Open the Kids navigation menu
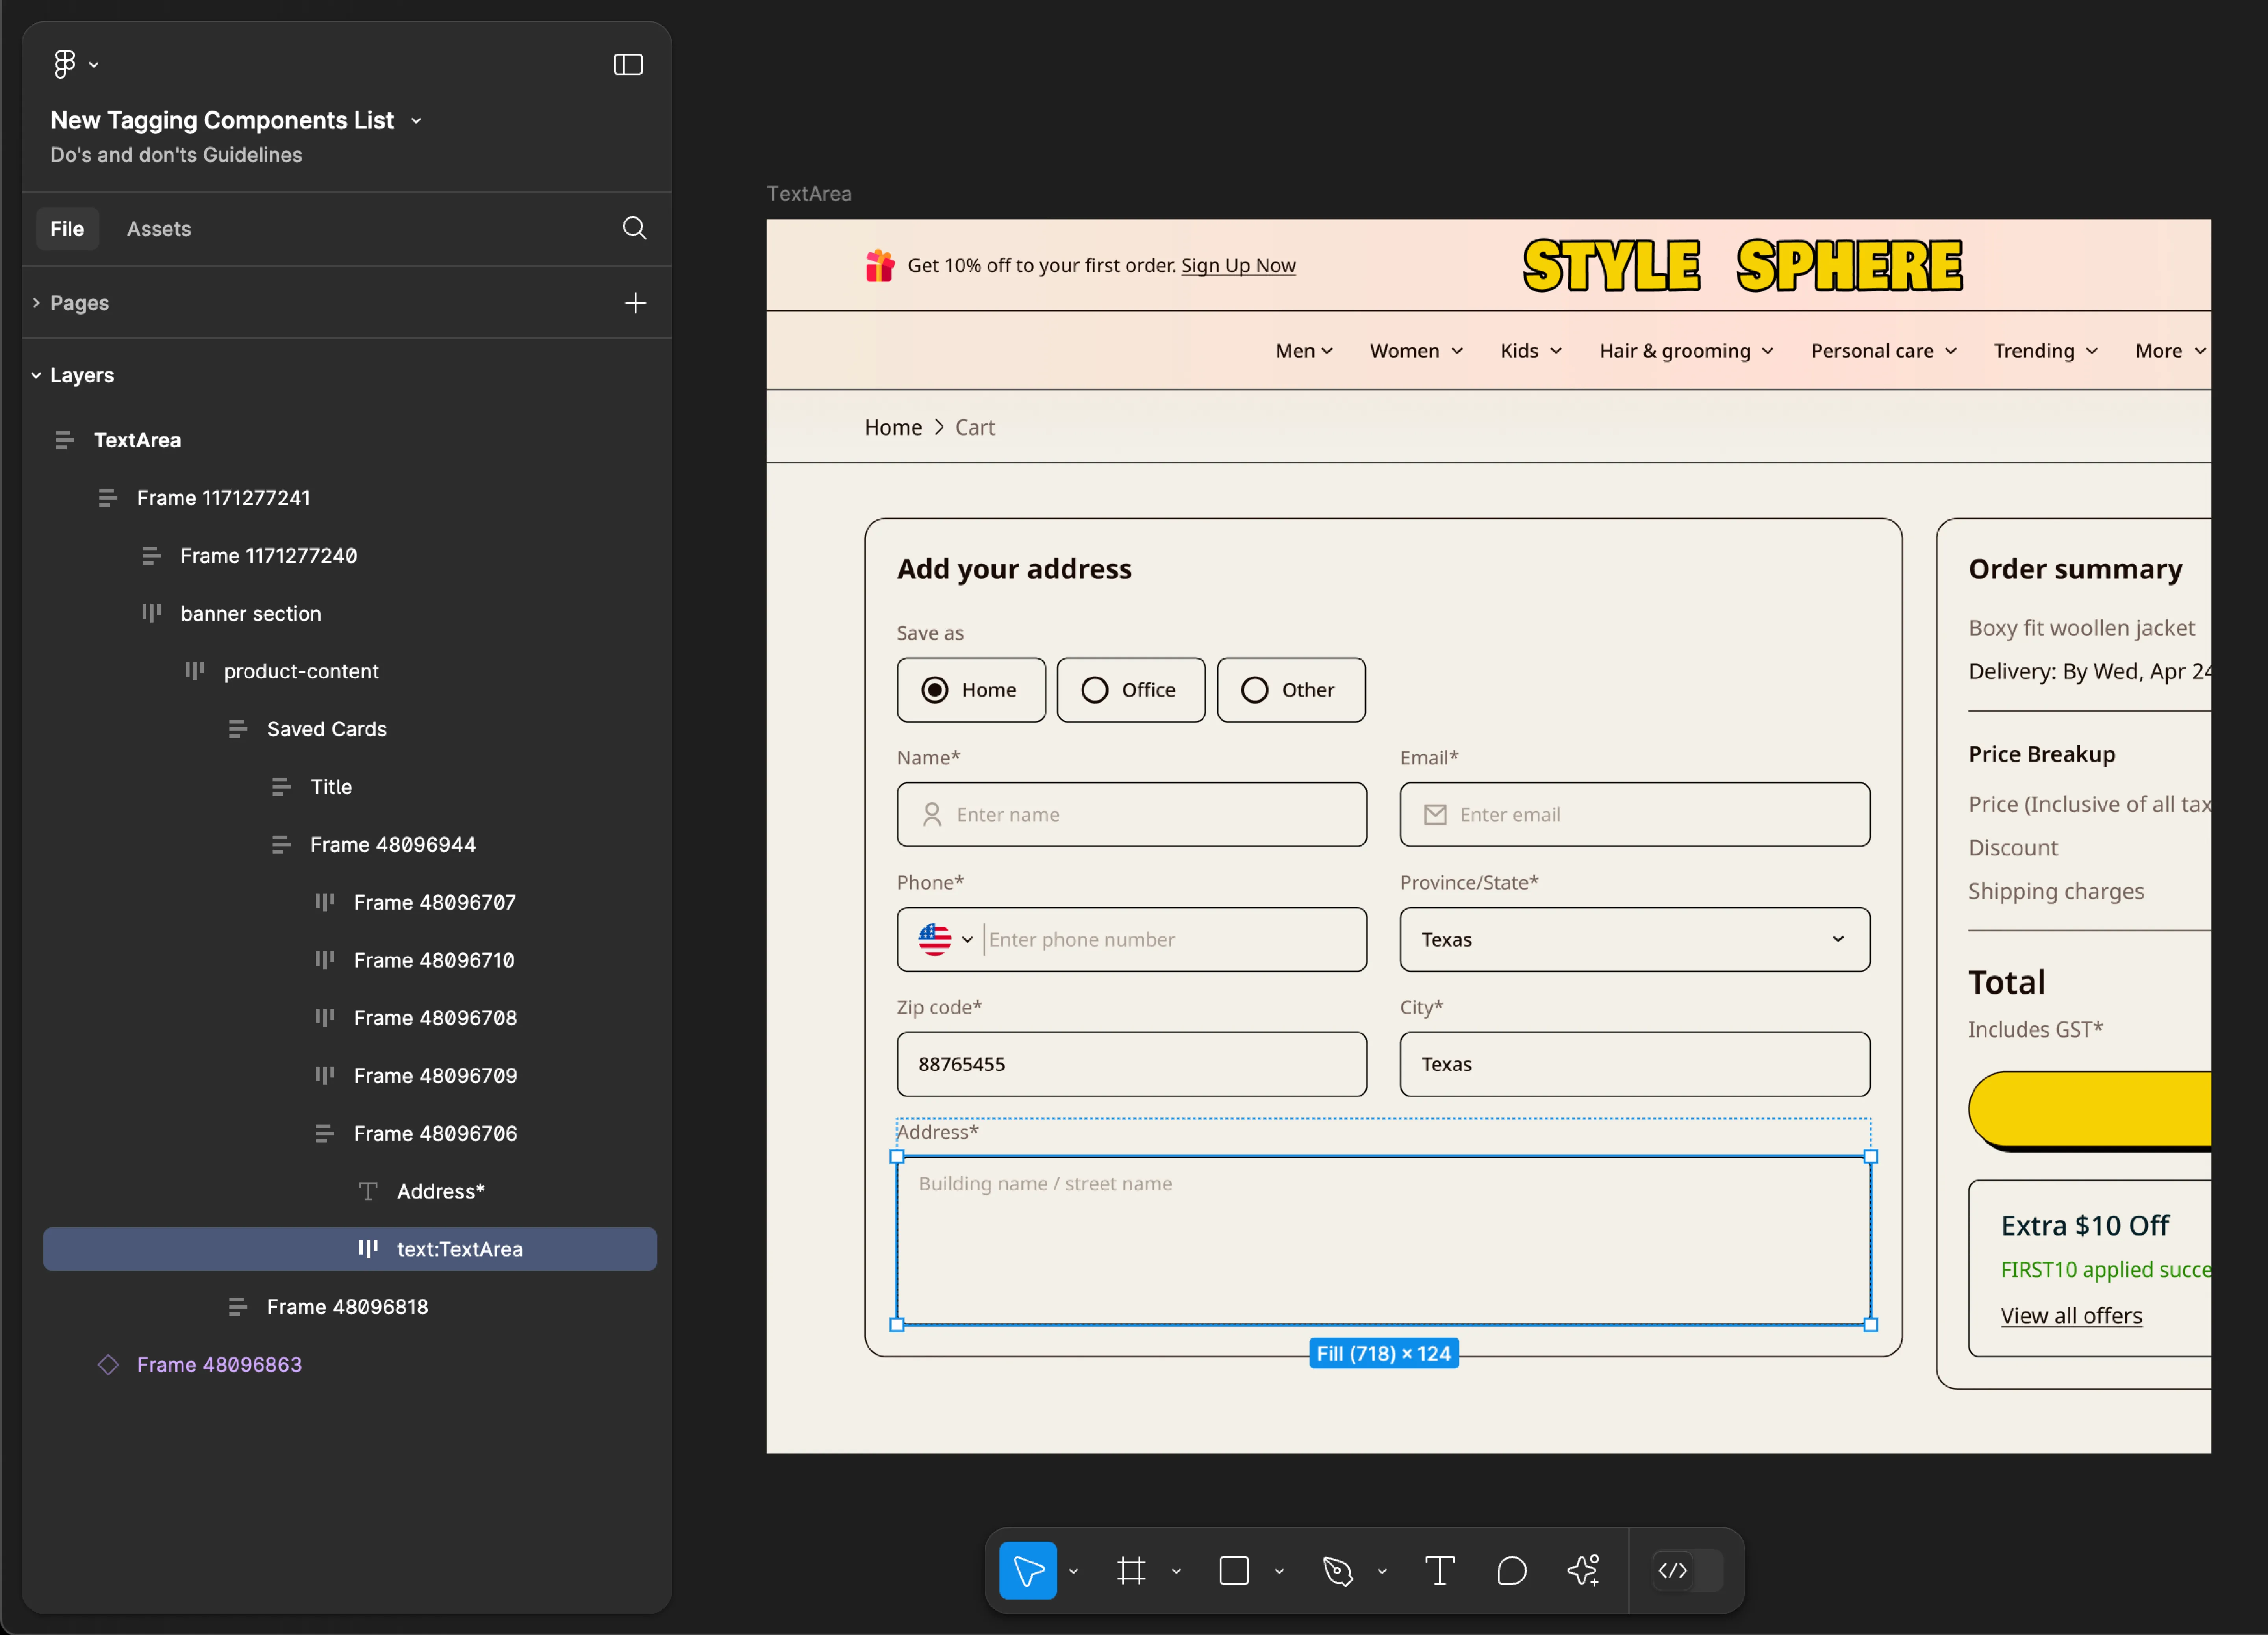Screen dimensions: 2268x1635 click(1531, 351)
